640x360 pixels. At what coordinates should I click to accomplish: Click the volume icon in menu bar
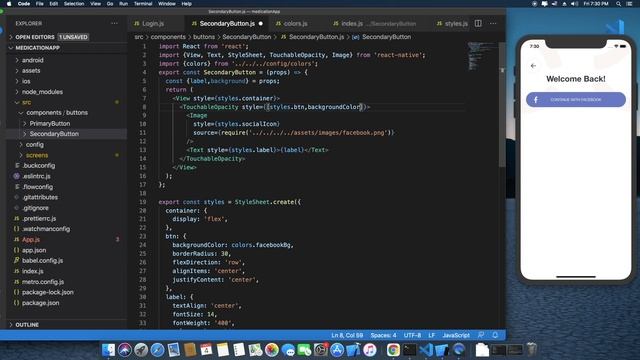(x=574, y=4)
